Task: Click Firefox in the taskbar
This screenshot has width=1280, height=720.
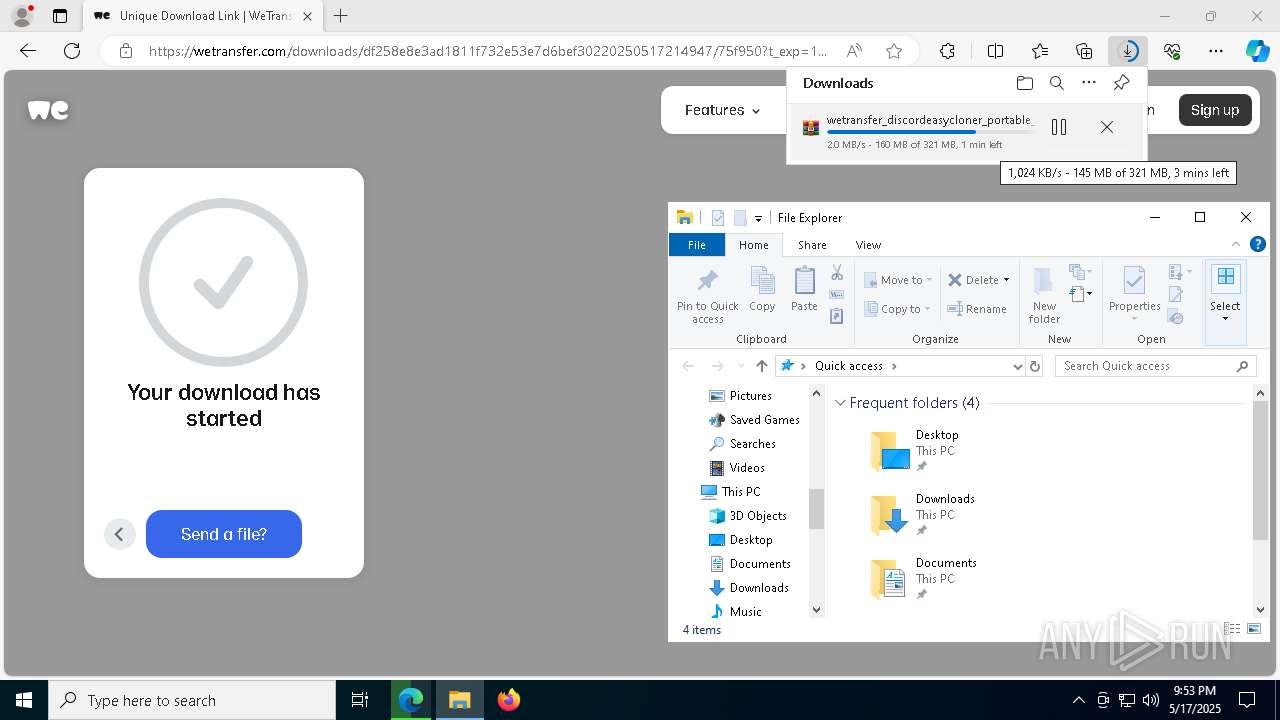Action: click(x=509, y=700)
